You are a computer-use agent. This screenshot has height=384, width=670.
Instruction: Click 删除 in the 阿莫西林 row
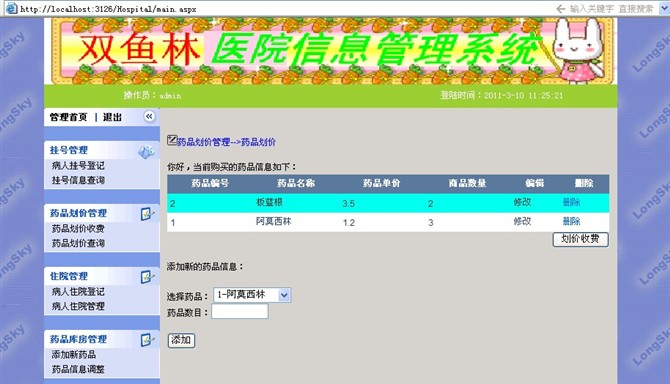(x=571, y=221)
